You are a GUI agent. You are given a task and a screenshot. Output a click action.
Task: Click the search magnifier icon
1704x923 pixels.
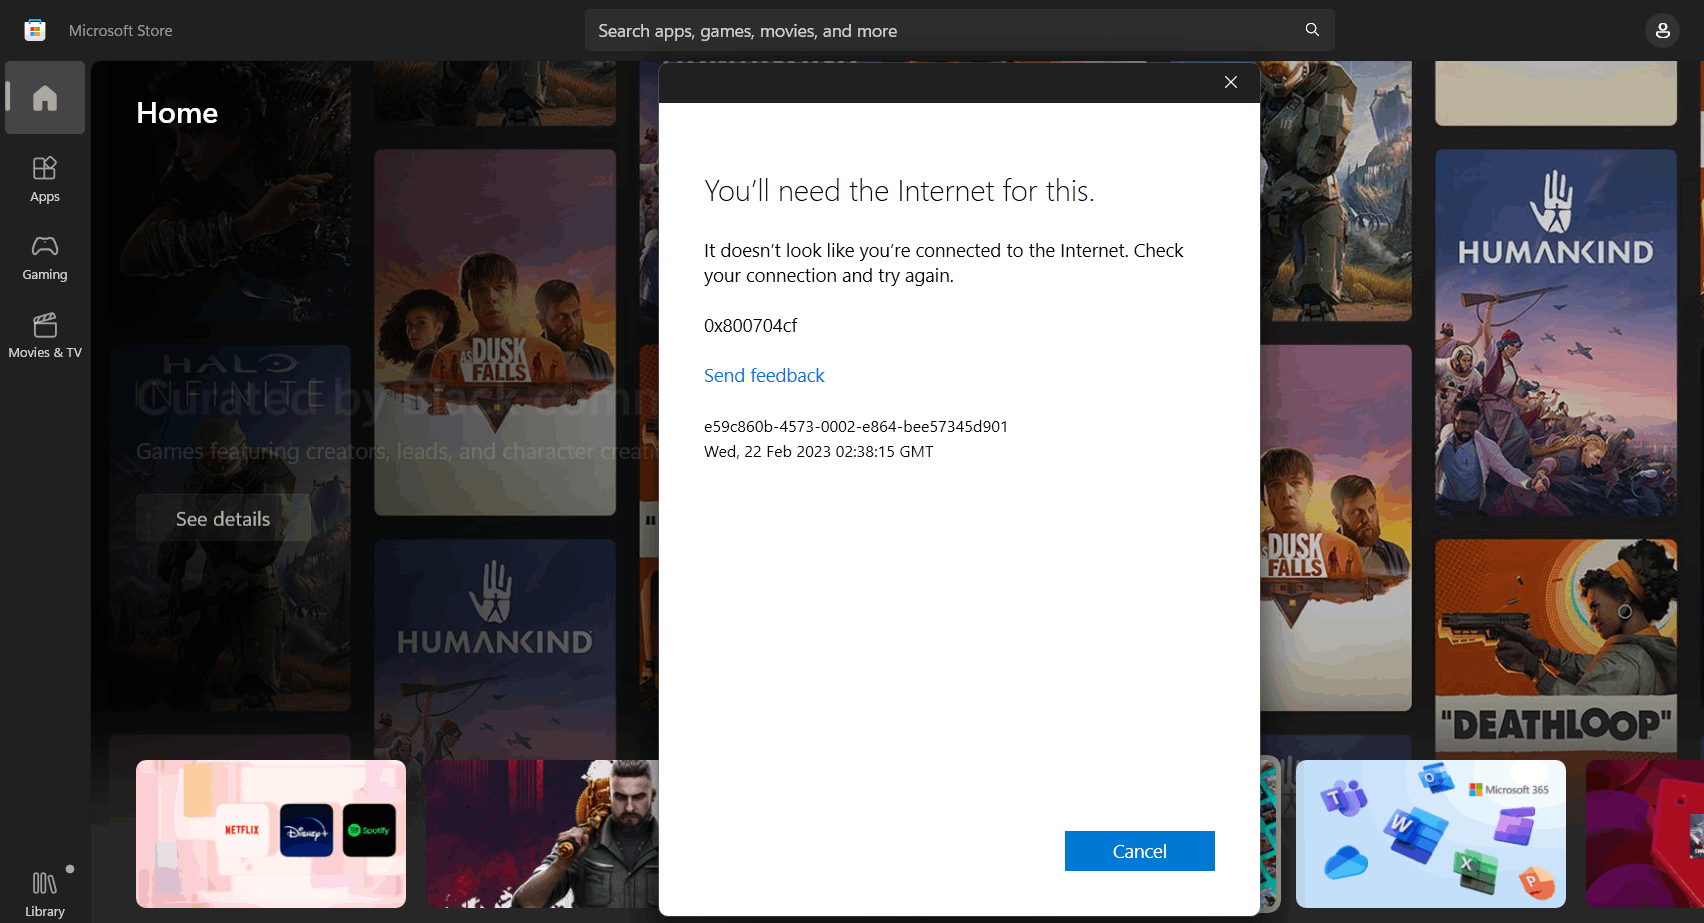tap(1312, 30)
